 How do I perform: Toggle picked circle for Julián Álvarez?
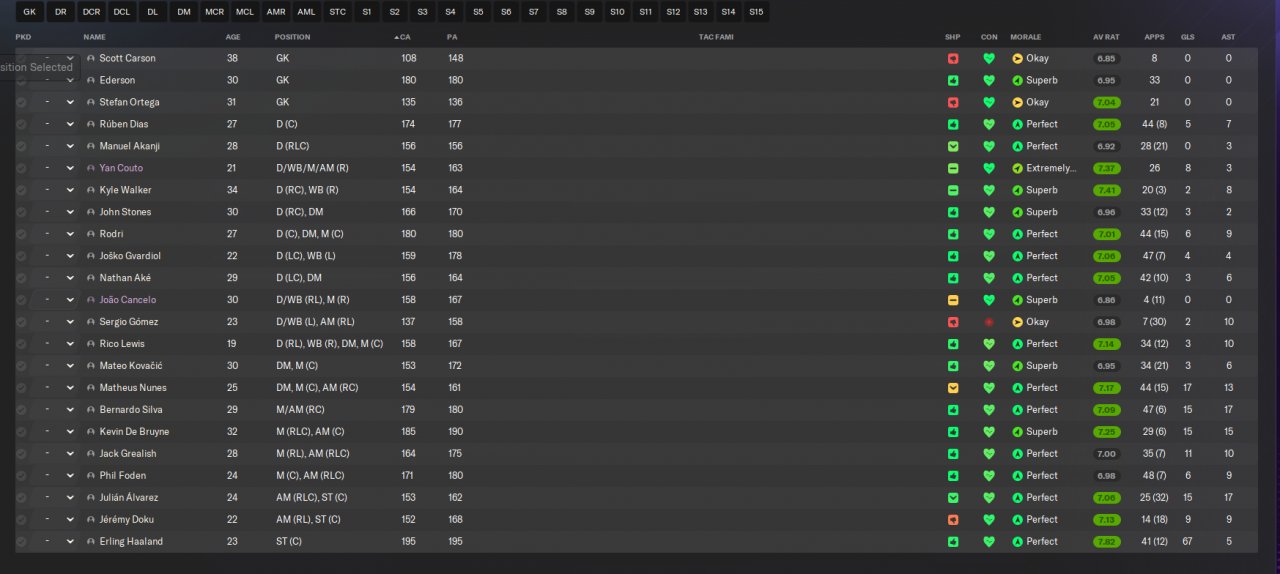click(21, 497)
